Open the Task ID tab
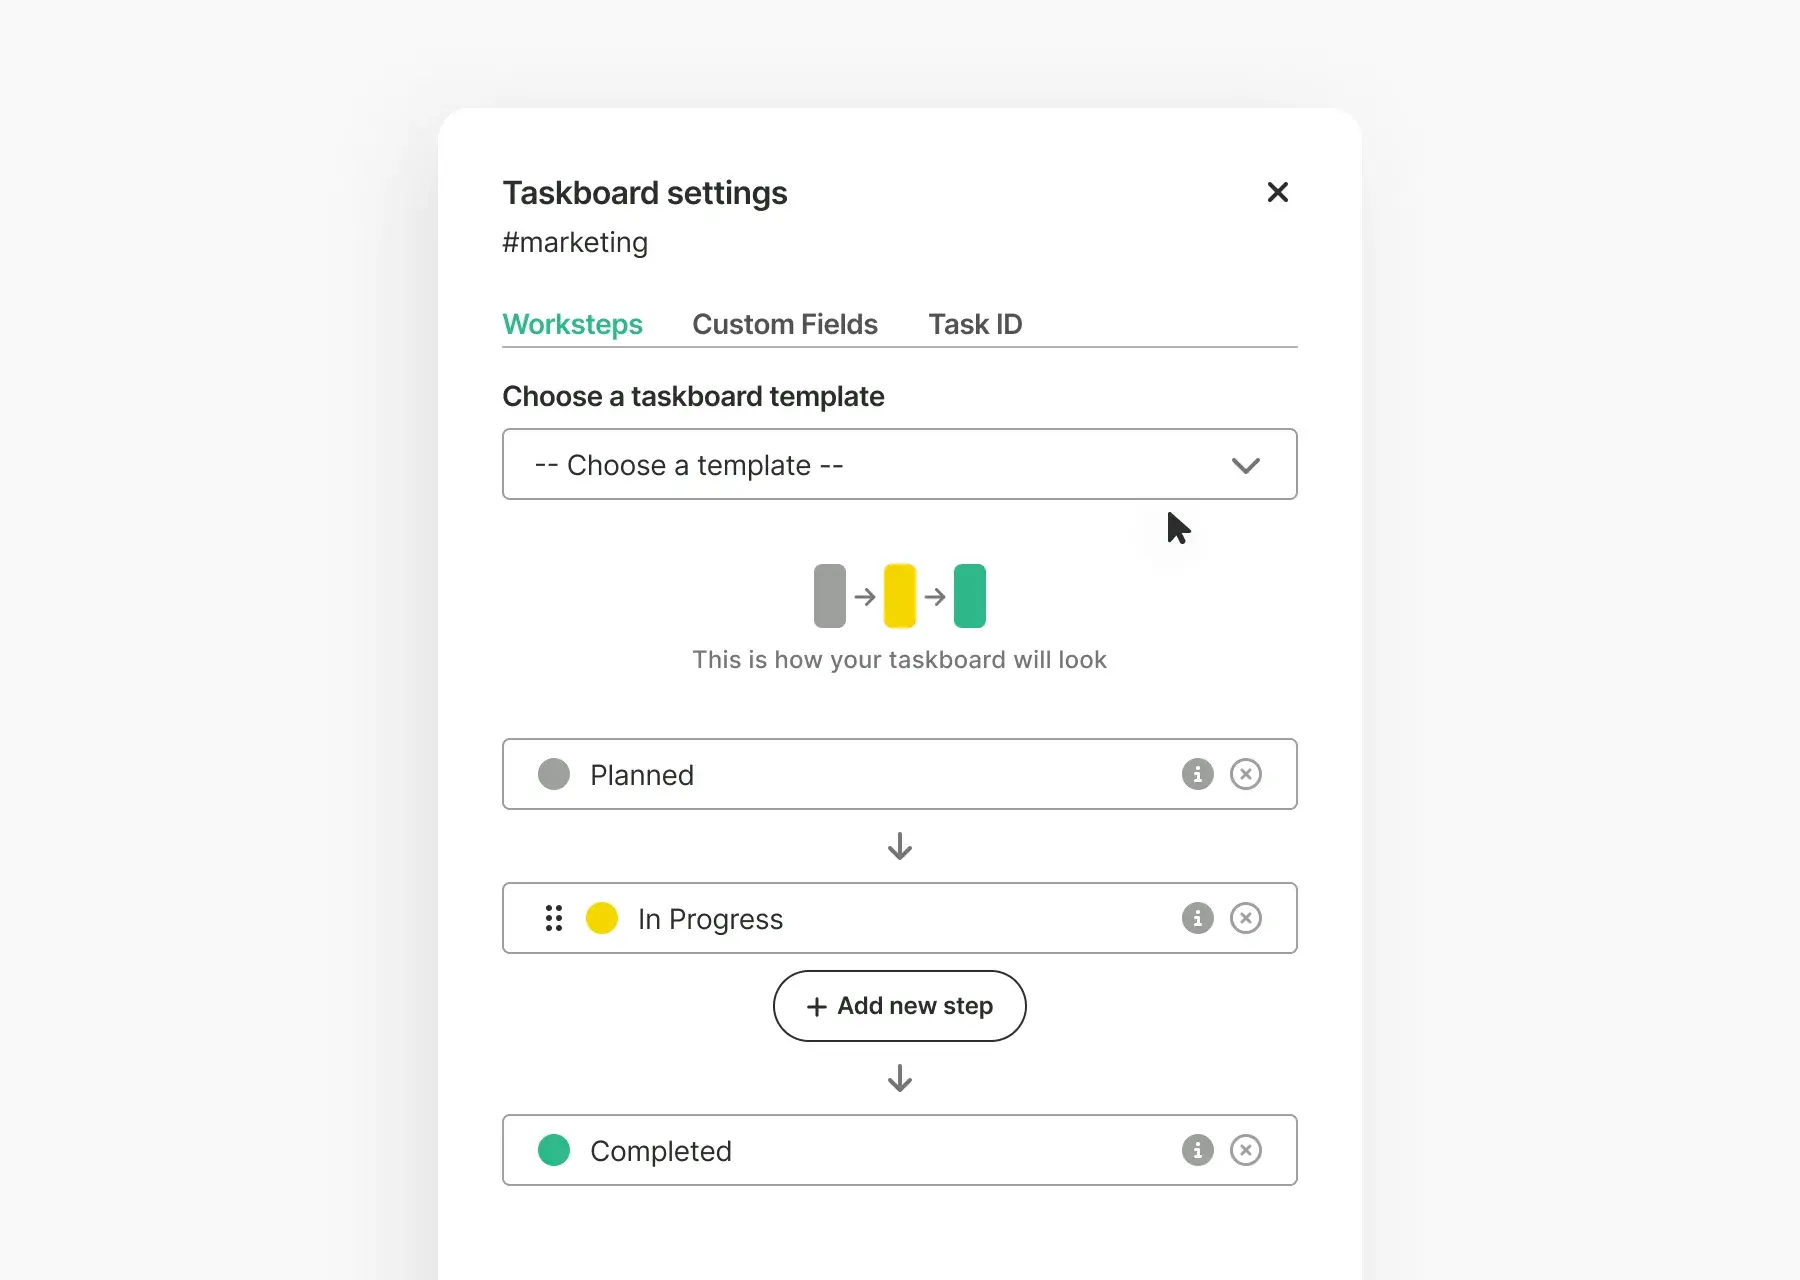This screenshot has width=1800, height=1280. (x=974, y=324)
